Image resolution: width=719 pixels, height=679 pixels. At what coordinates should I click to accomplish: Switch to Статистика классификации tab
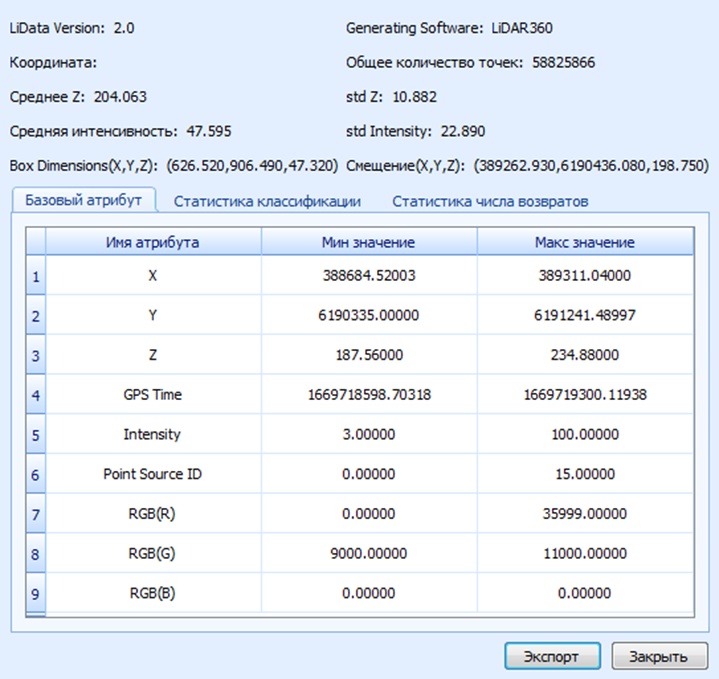(267, 201)
